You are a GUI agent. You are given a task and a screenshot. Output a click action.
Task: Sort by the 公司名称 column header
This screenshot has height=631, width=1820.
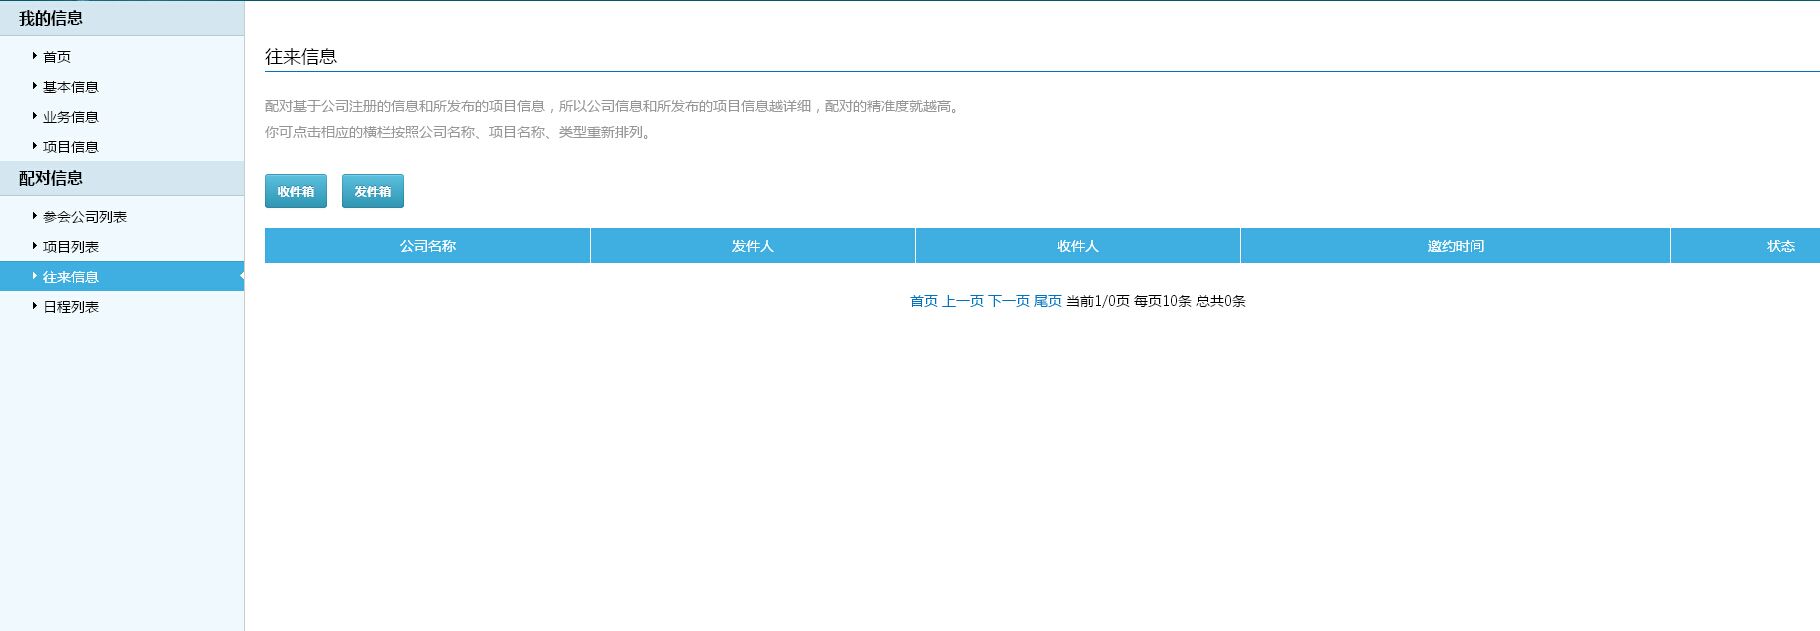point(428,246)
